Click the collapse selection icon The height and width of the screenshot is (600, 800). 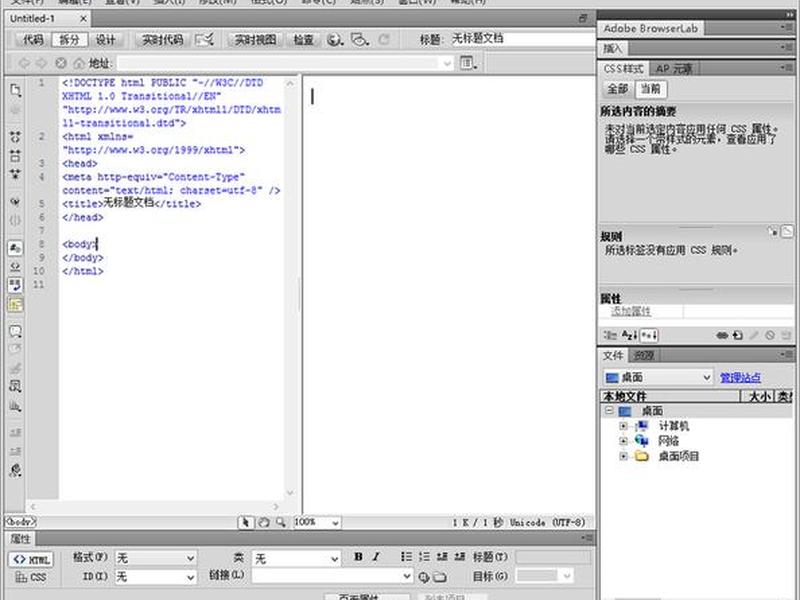tap(15, 156)
